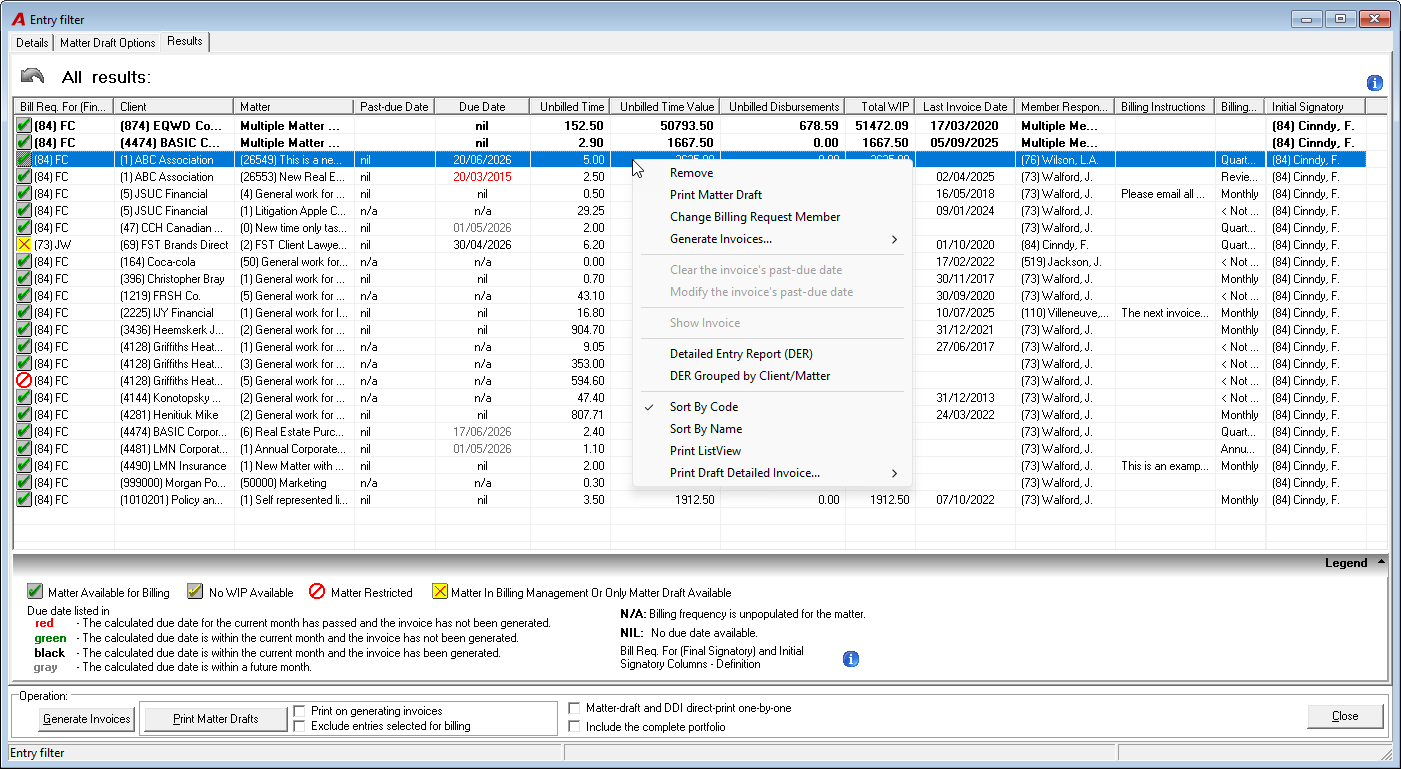Sort the table by the Due Date column header
Image resolution: width=1401 pixels, height=769 pixels.
pos(483,107)
